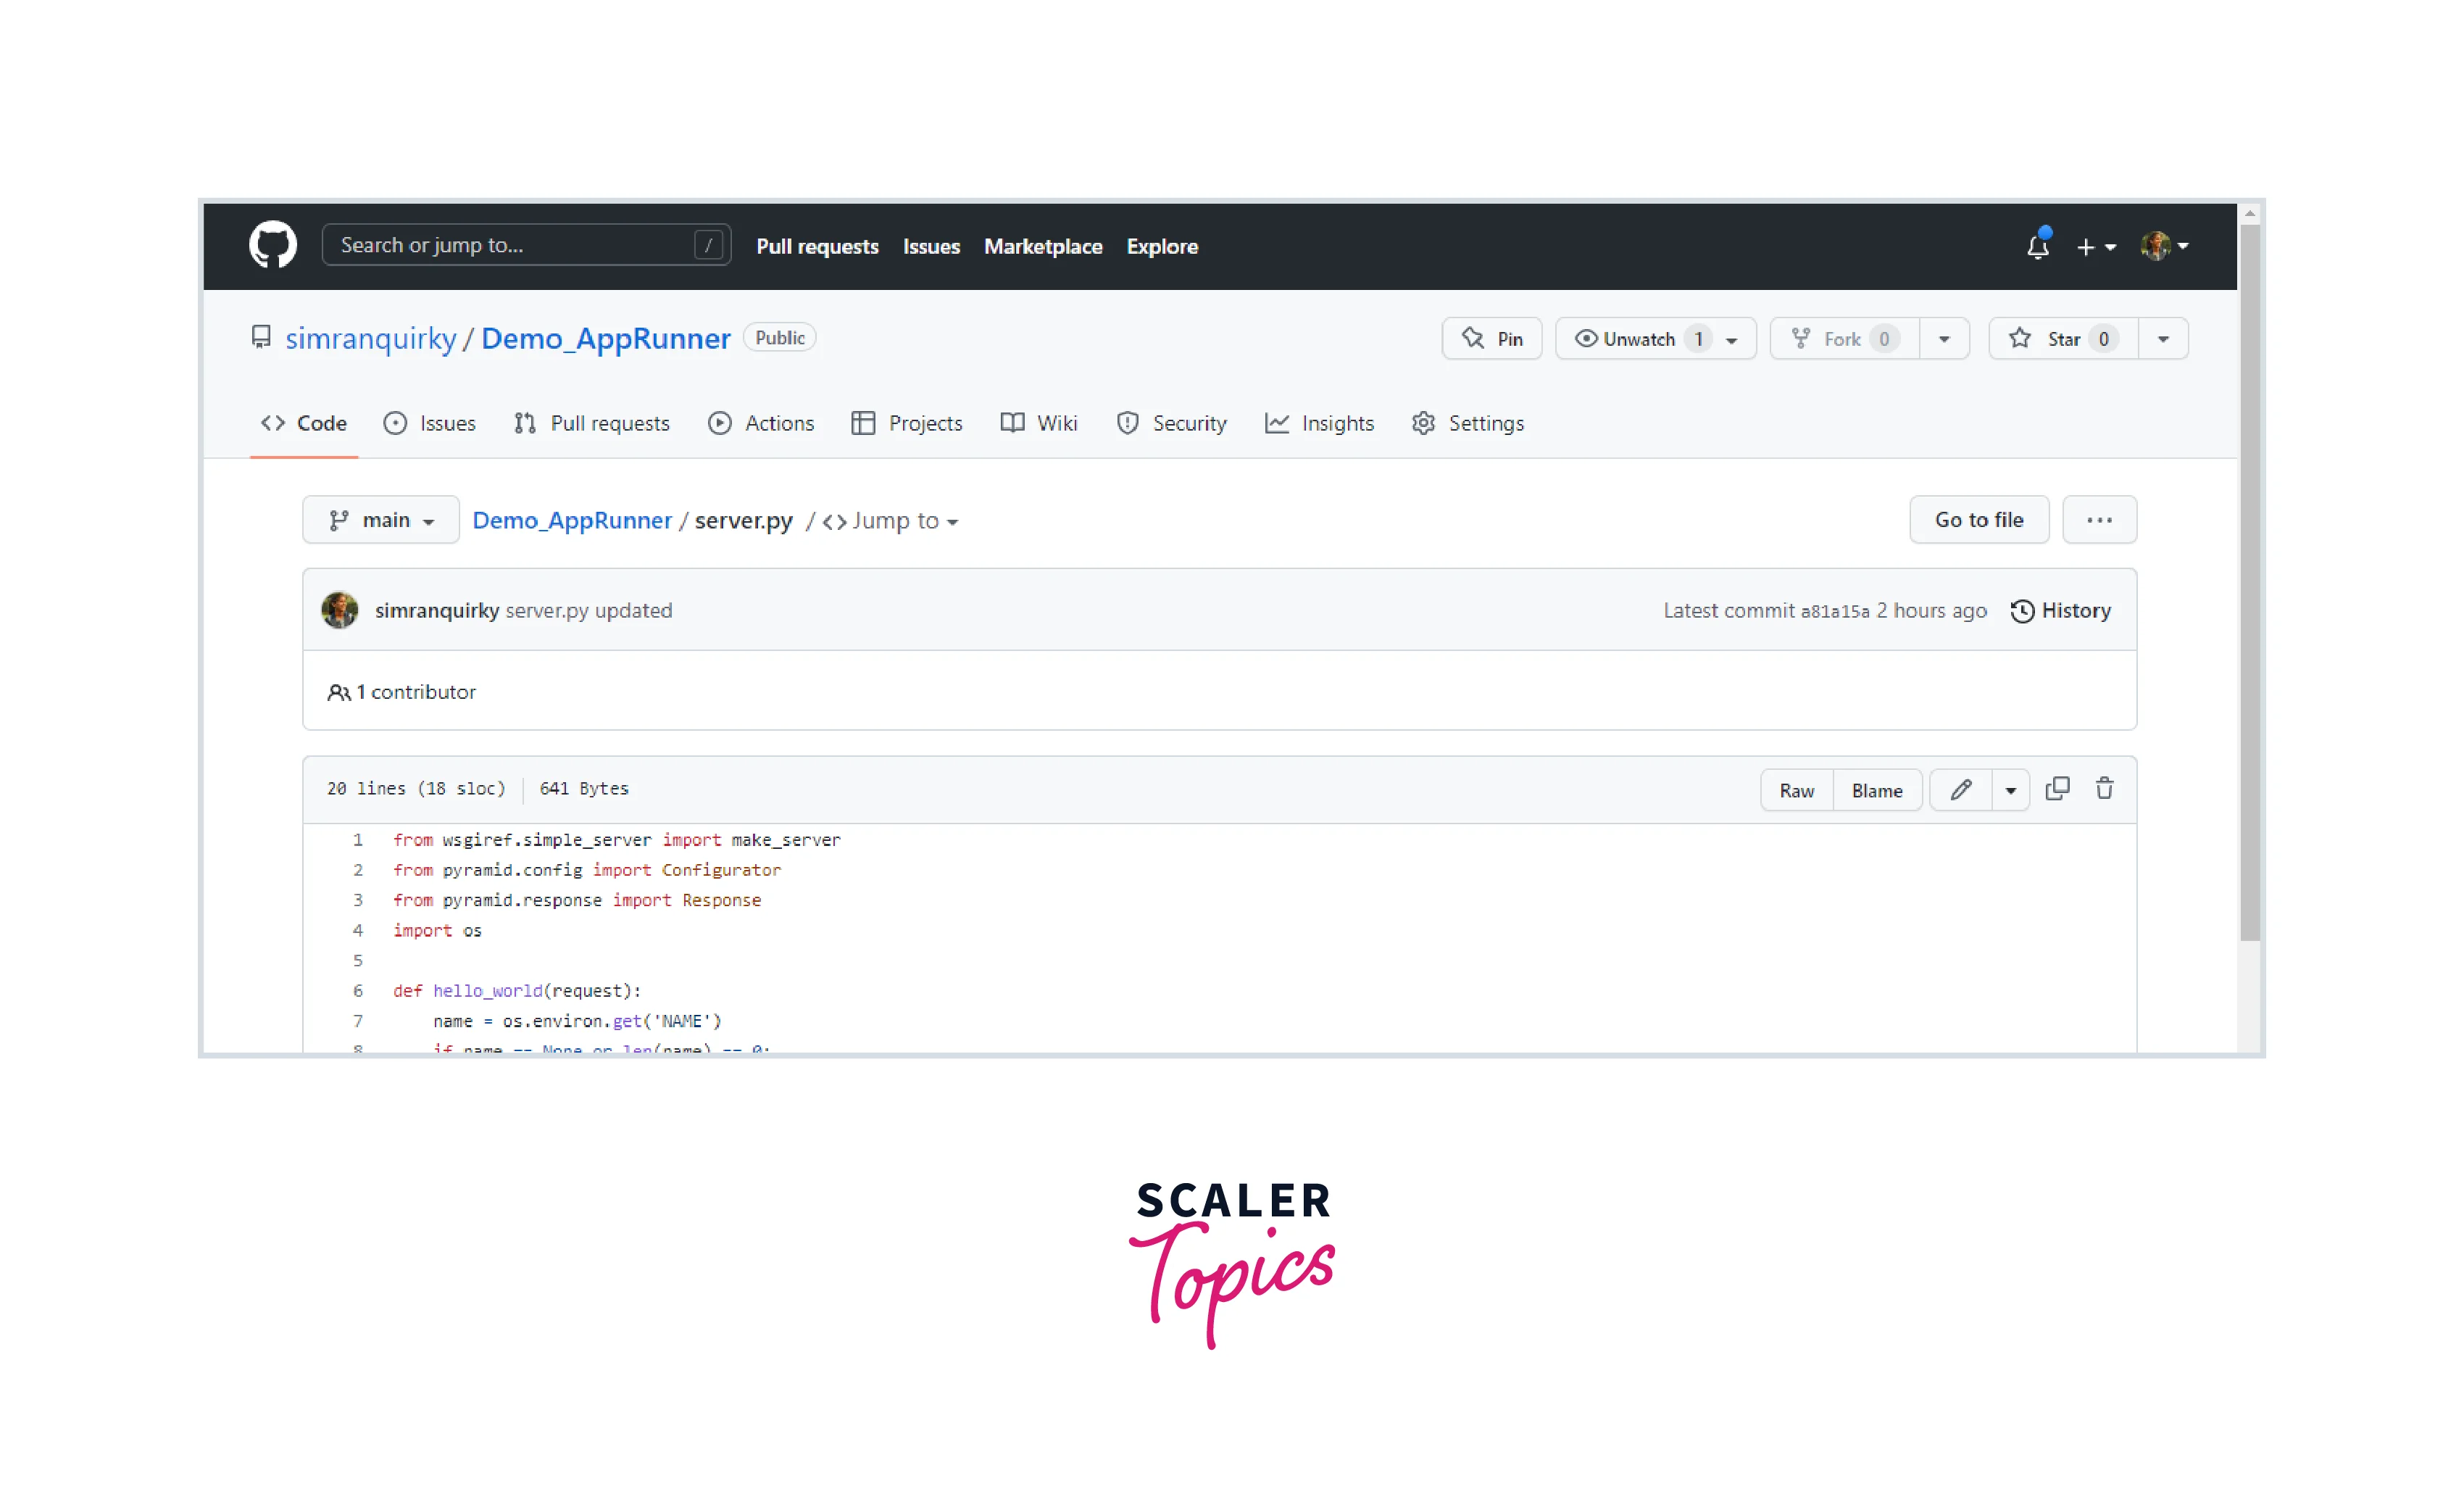Toggle Star on the repository
The image size is (2464, 1489).
2063,339
